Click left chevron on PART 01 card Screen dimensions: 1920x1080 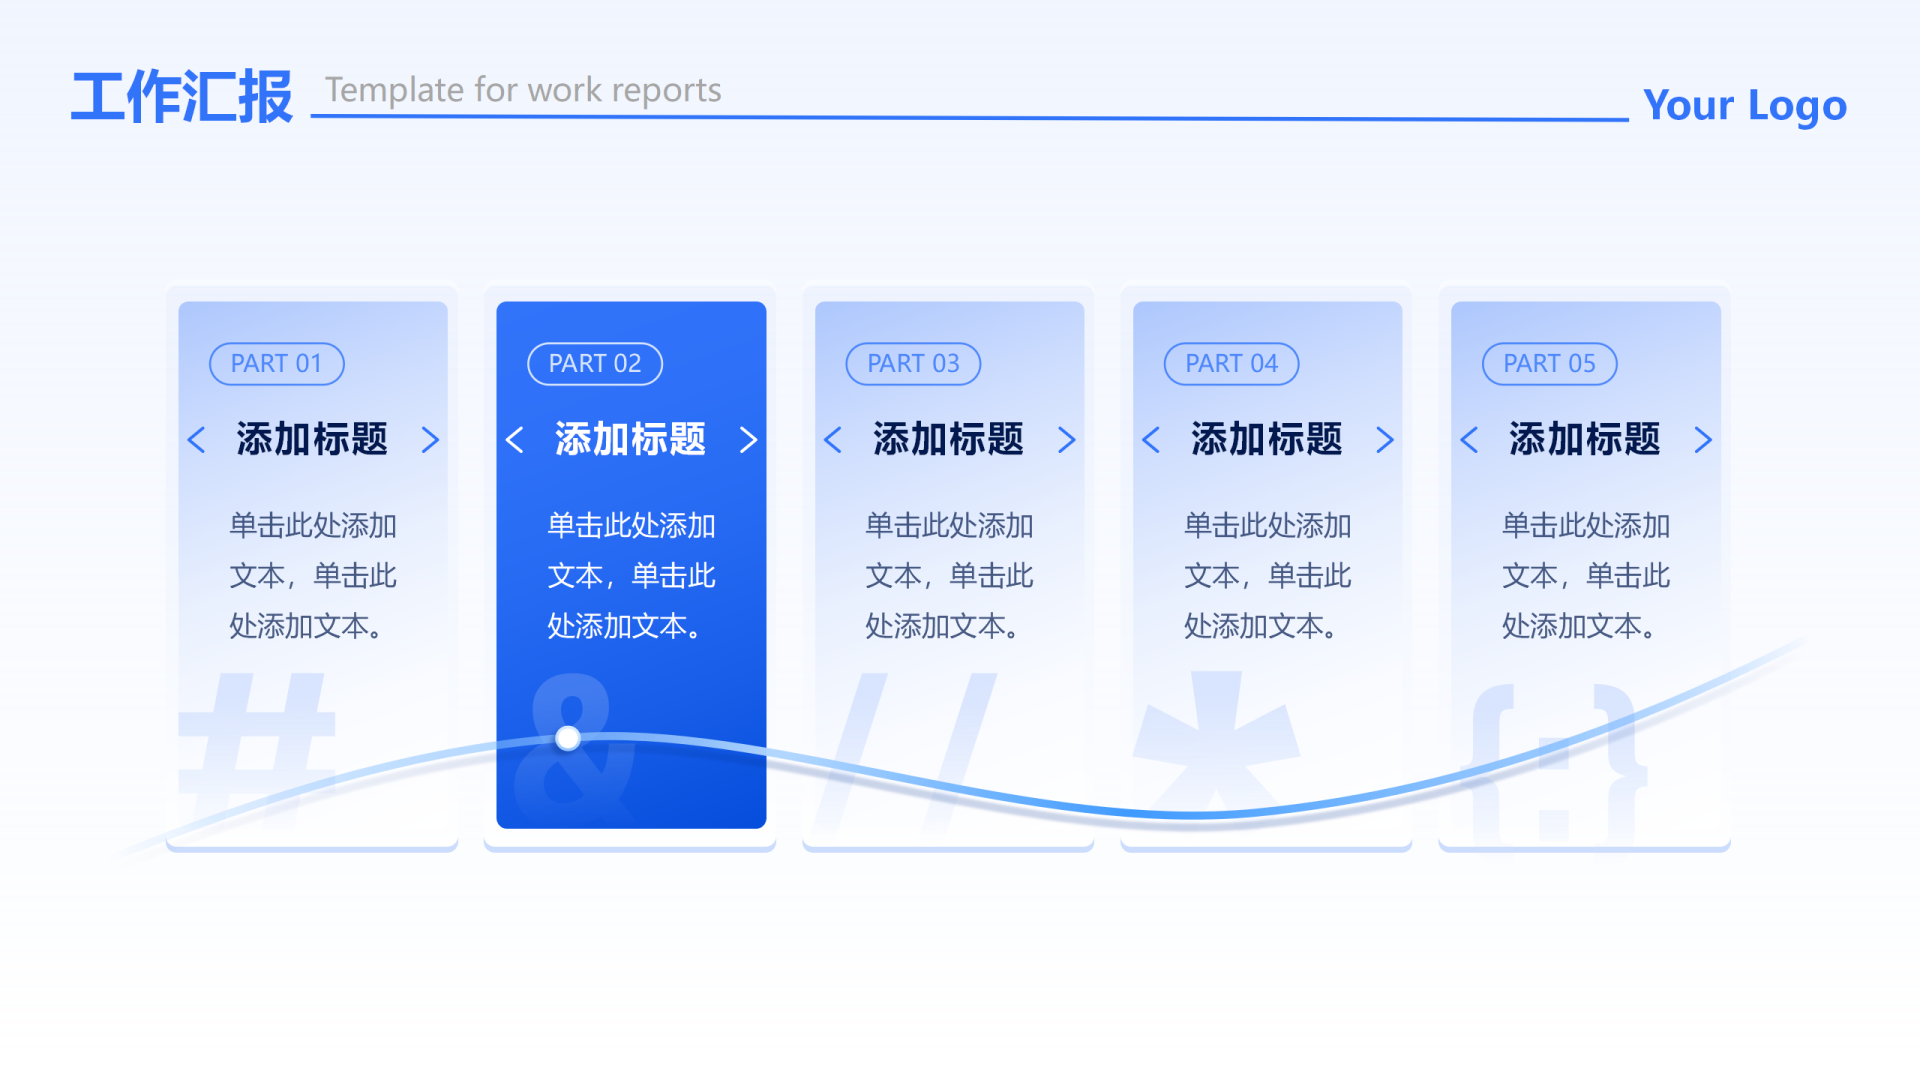point(197,440)
